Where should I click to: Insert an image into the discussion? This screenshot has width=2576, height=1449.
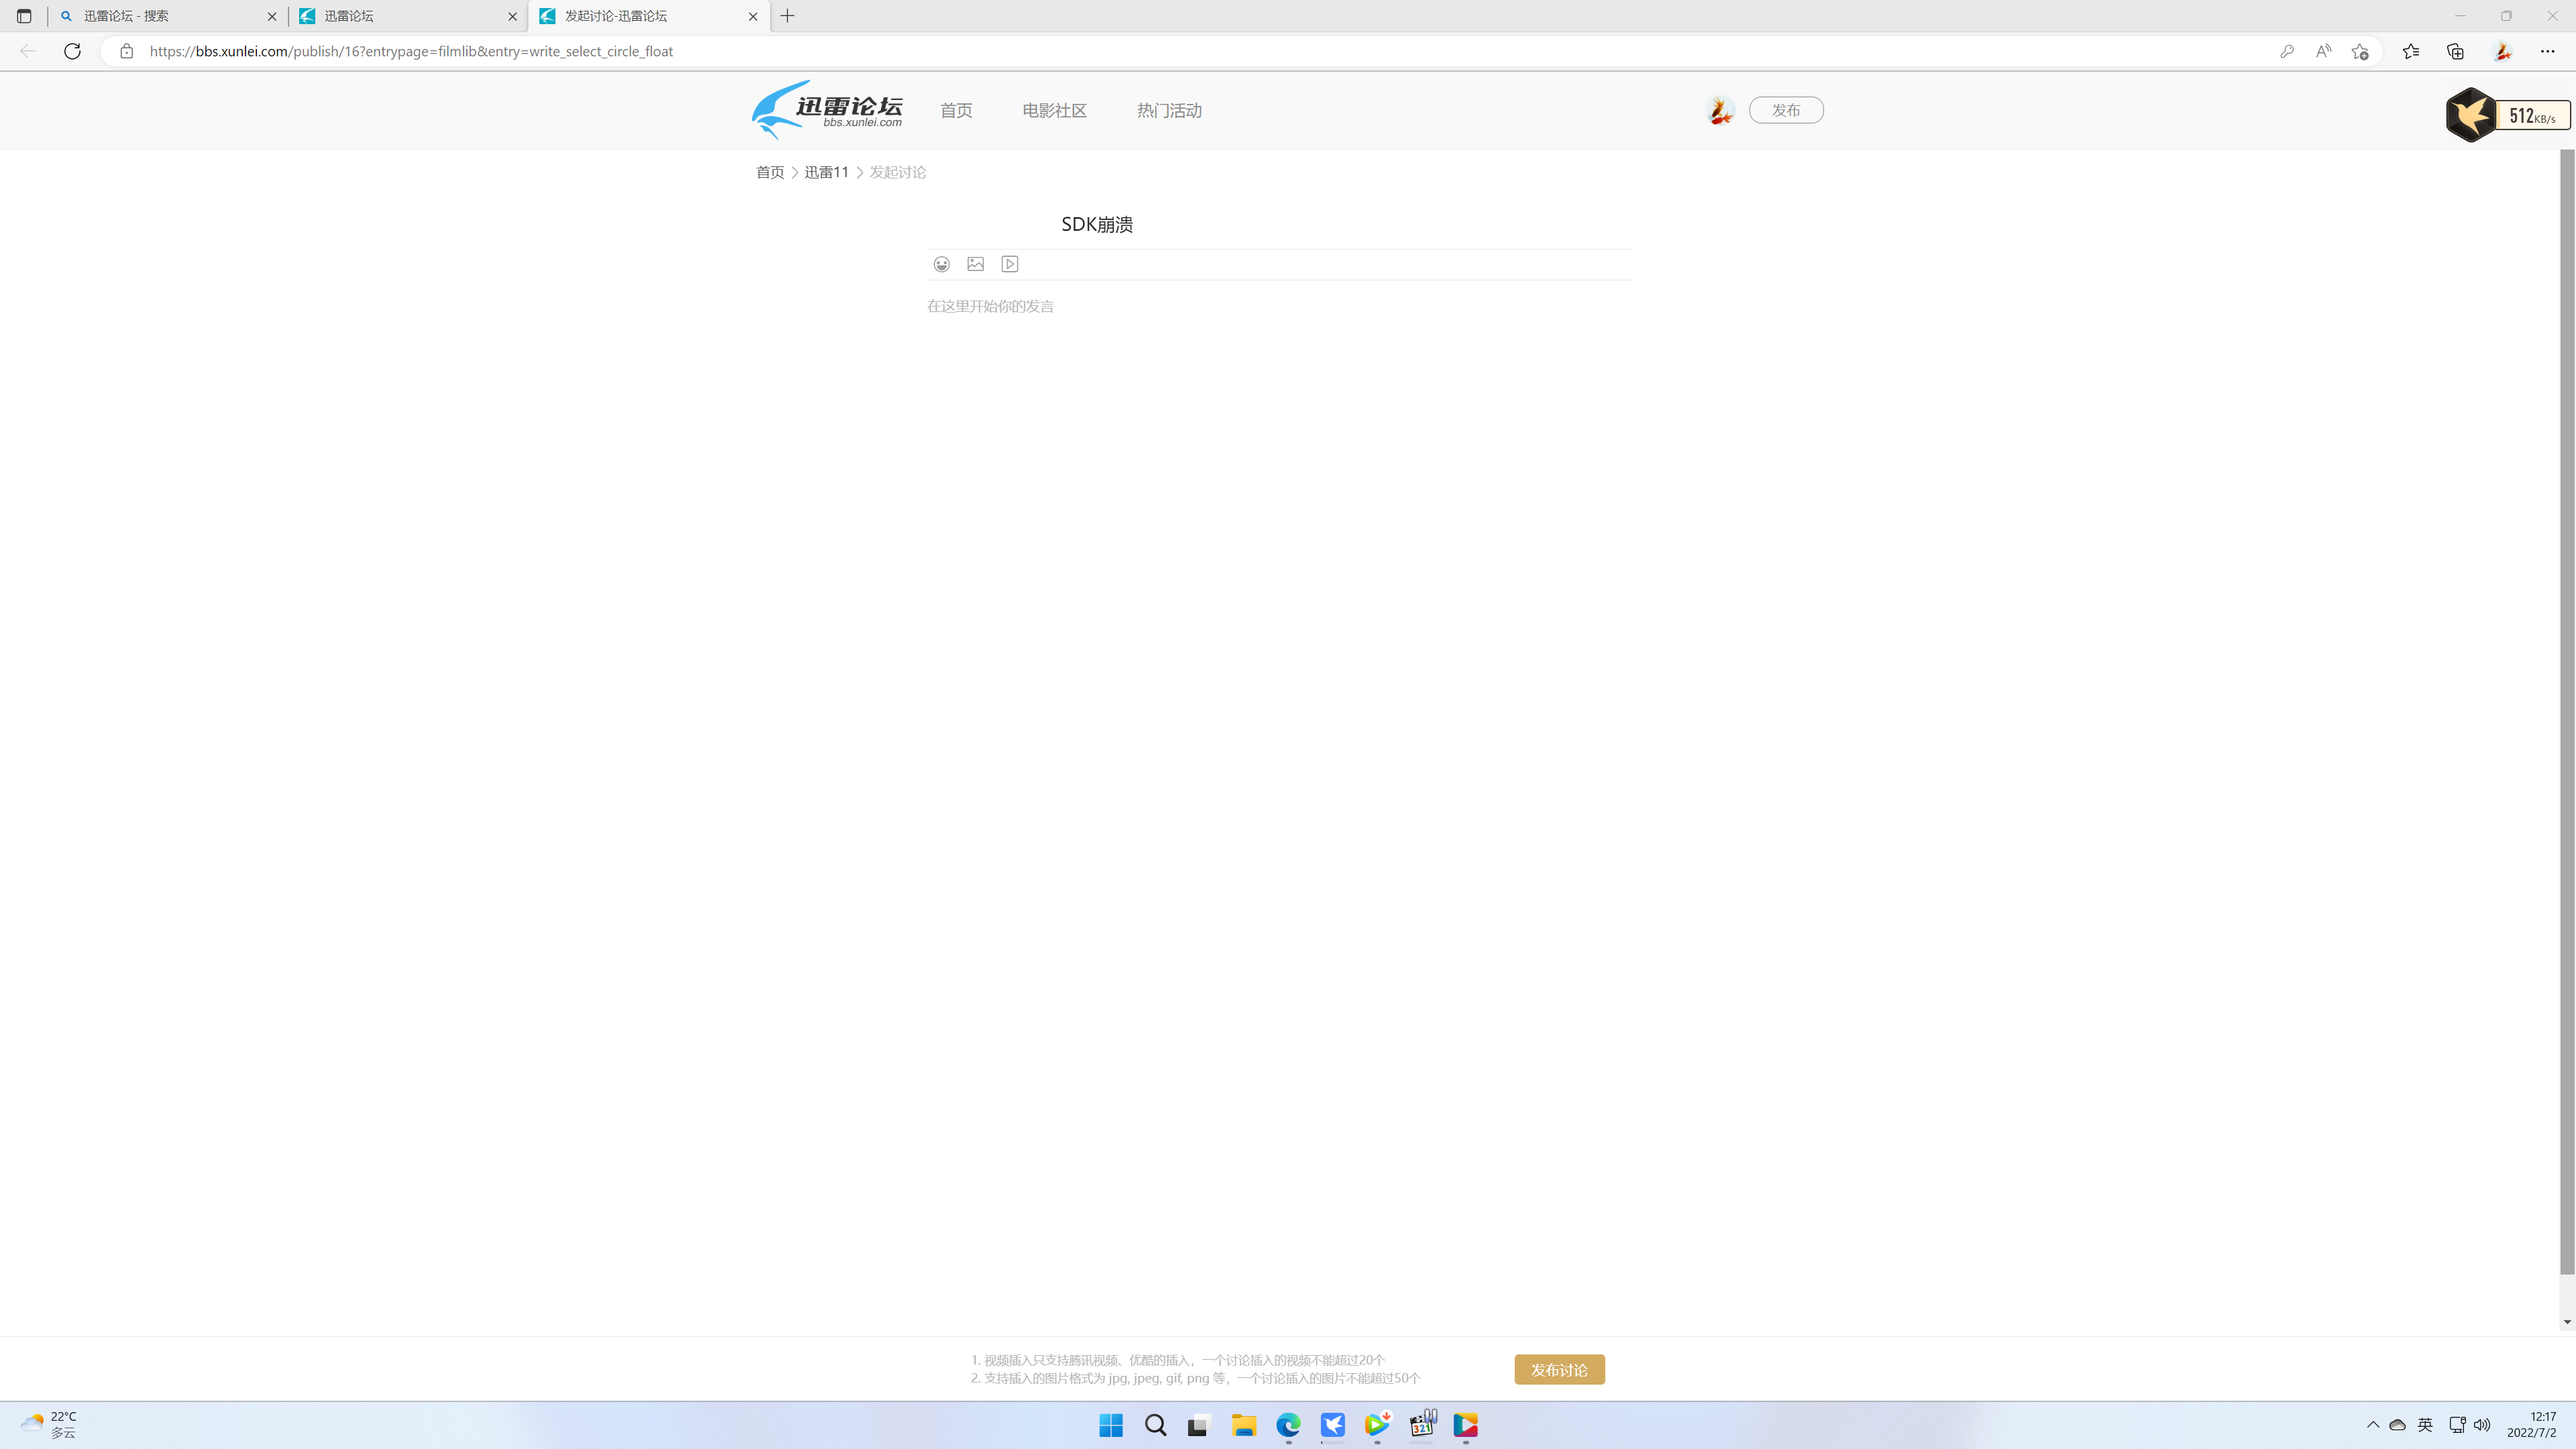coord(975,264)
